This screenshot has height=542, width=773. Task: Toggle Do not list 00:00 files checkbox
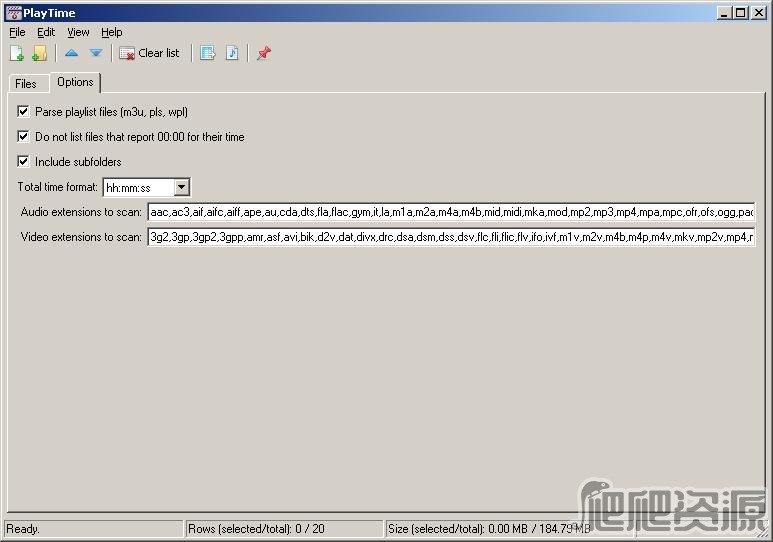point(23,136)
